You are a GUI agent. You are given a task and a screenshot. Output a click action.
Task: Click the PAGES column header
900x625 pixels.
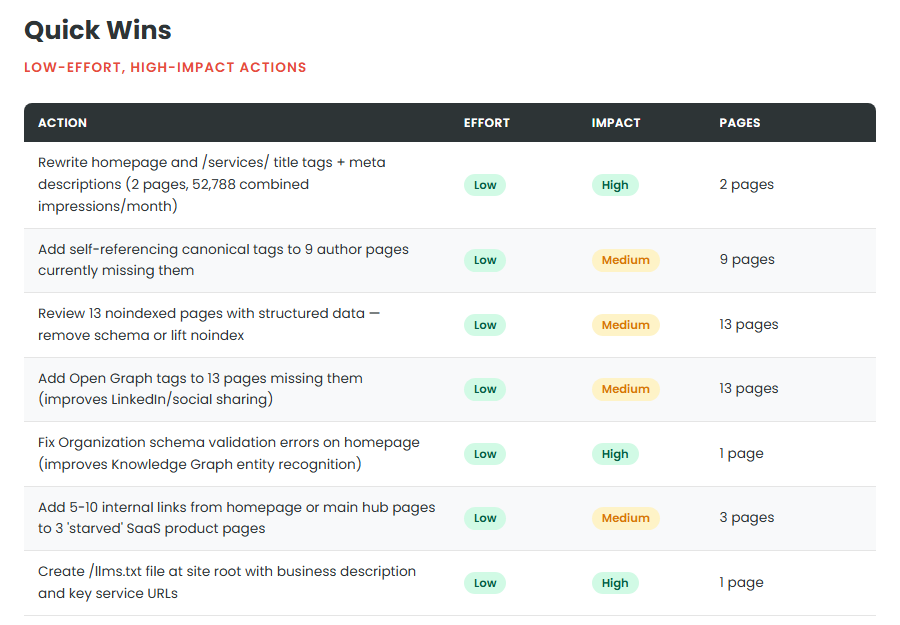[740, 123]
